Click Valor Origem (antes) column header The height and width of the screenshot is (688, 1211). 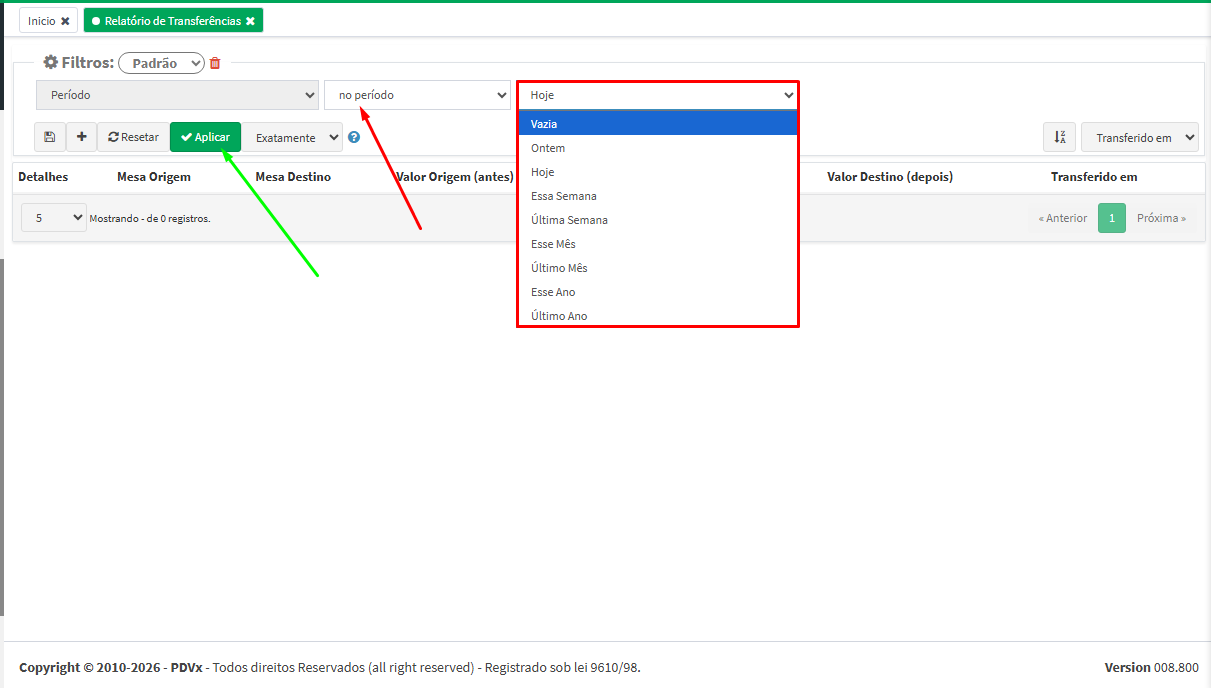pos(454,177)
